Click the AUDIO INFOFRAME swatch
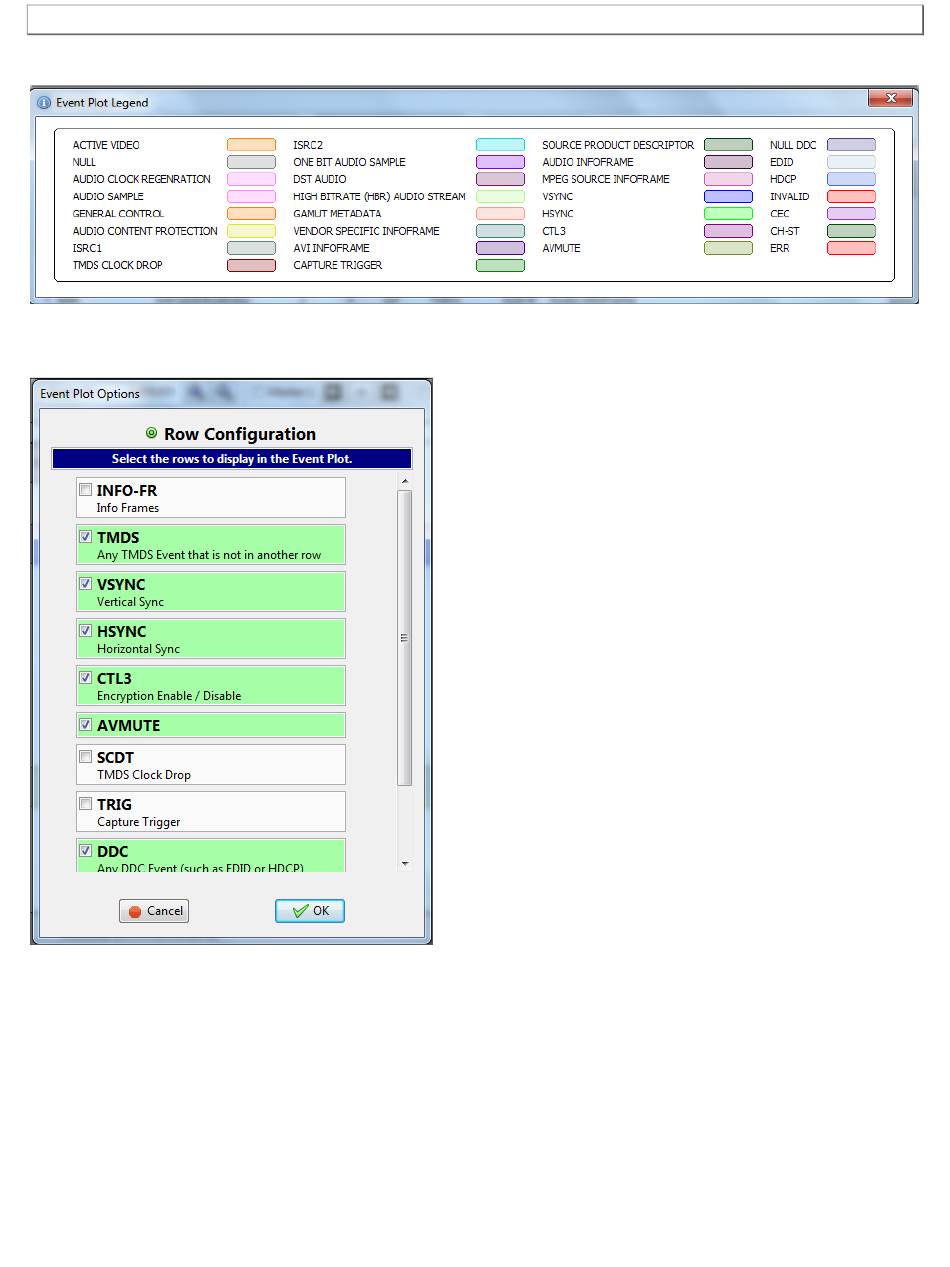The image size is (950, 1267). point(728,162)
